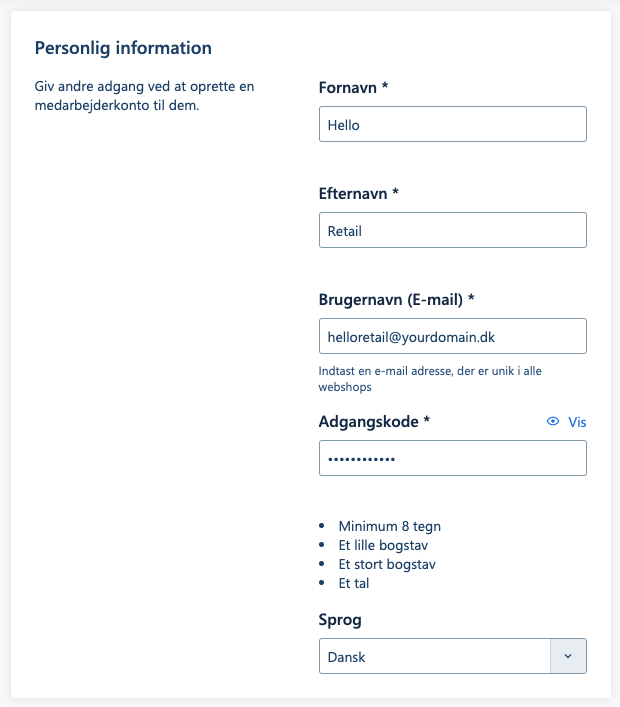Click the Fornavn field containing Hello

[452, 125]
